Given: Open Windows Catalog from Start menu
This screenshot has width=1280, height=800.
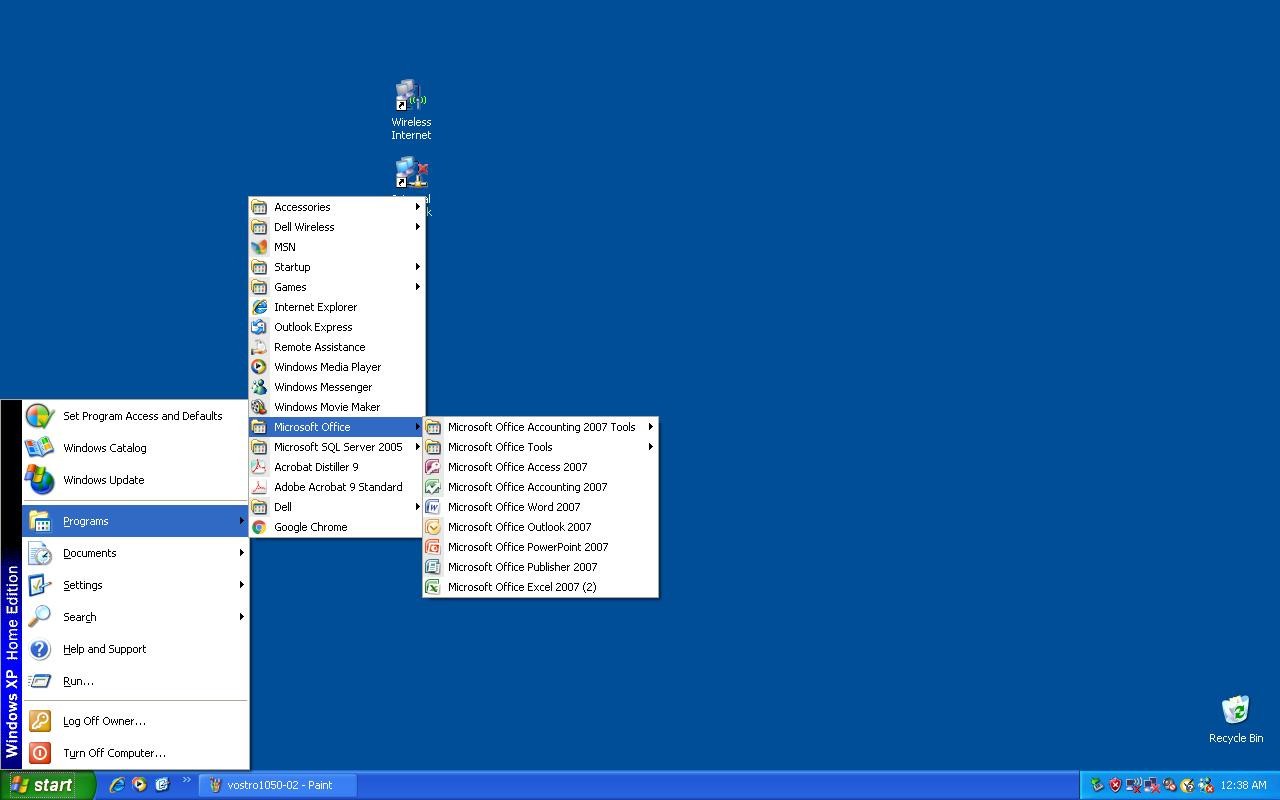Looking at the screenshot, I should [135, 448].
